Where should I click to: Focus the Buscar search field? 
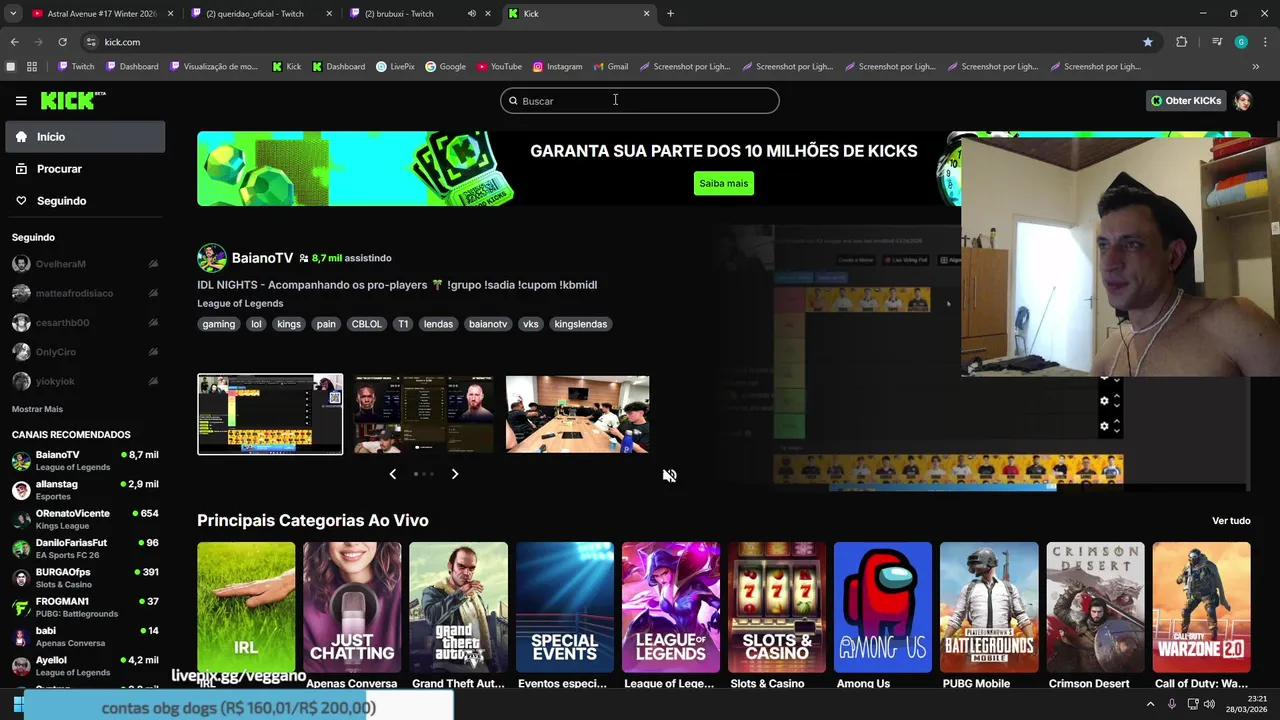[x=640, y=101]
